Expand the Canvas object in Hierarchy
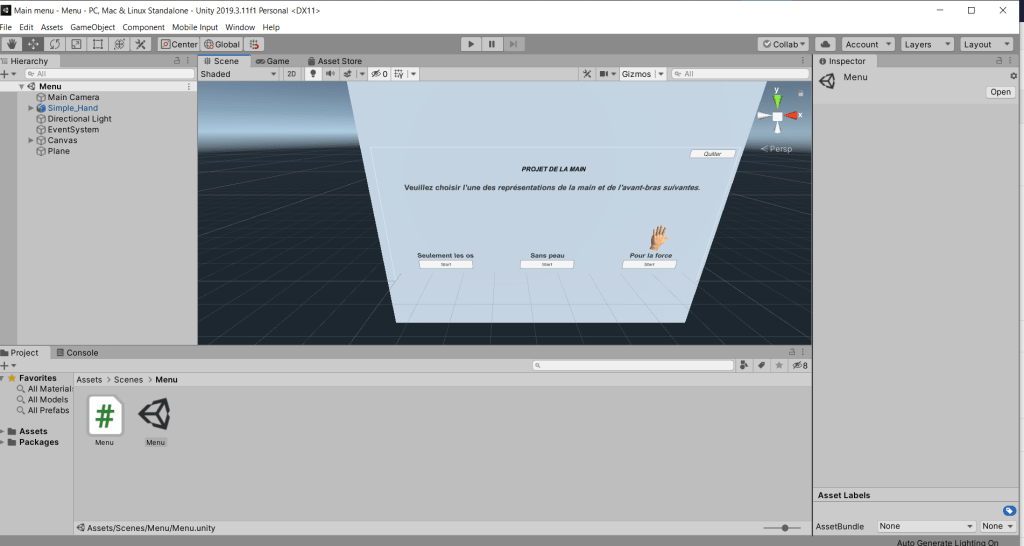 click(x=31, y=140)
